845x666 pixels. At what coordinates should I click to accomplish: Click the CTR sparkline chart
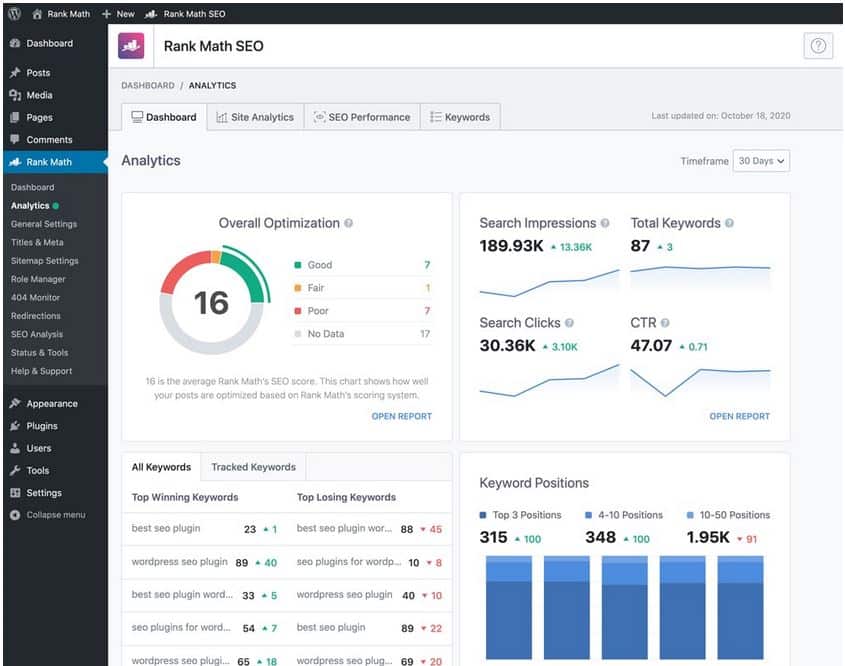click(x=700, y=382)
